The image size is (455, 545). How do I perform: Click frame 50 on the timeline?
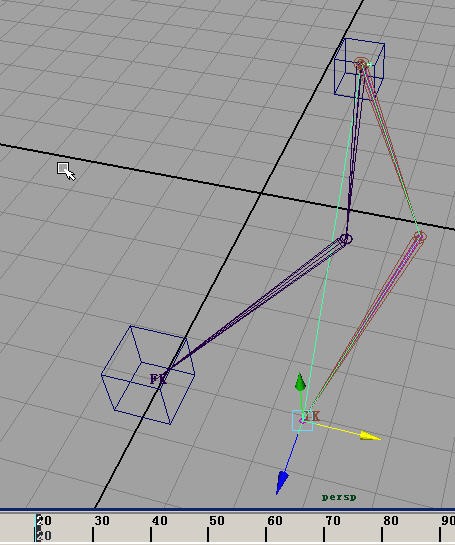click(217, 521)
